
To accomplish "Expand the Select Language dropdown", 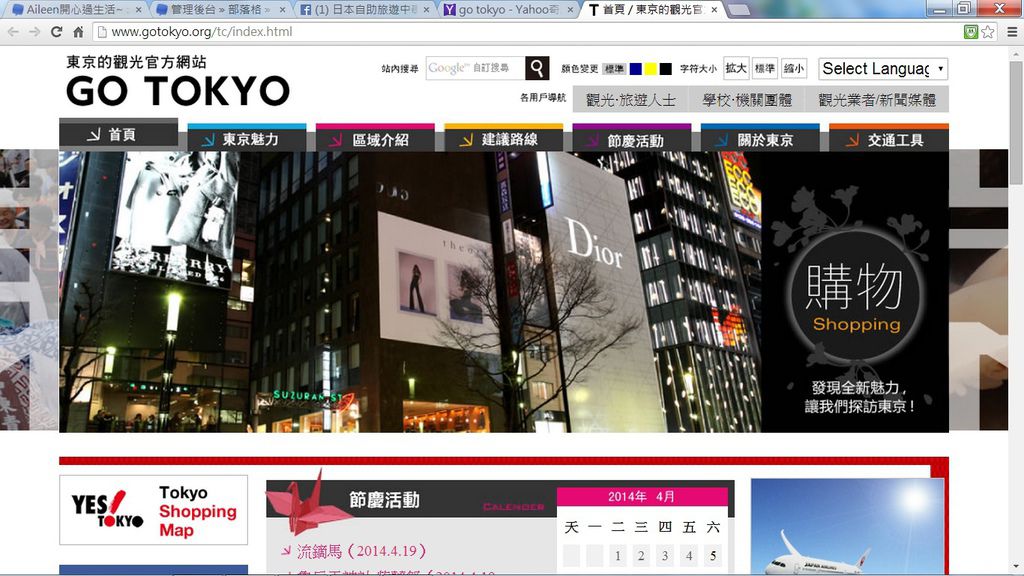I will pyautogui.click(x=883, y=69).
